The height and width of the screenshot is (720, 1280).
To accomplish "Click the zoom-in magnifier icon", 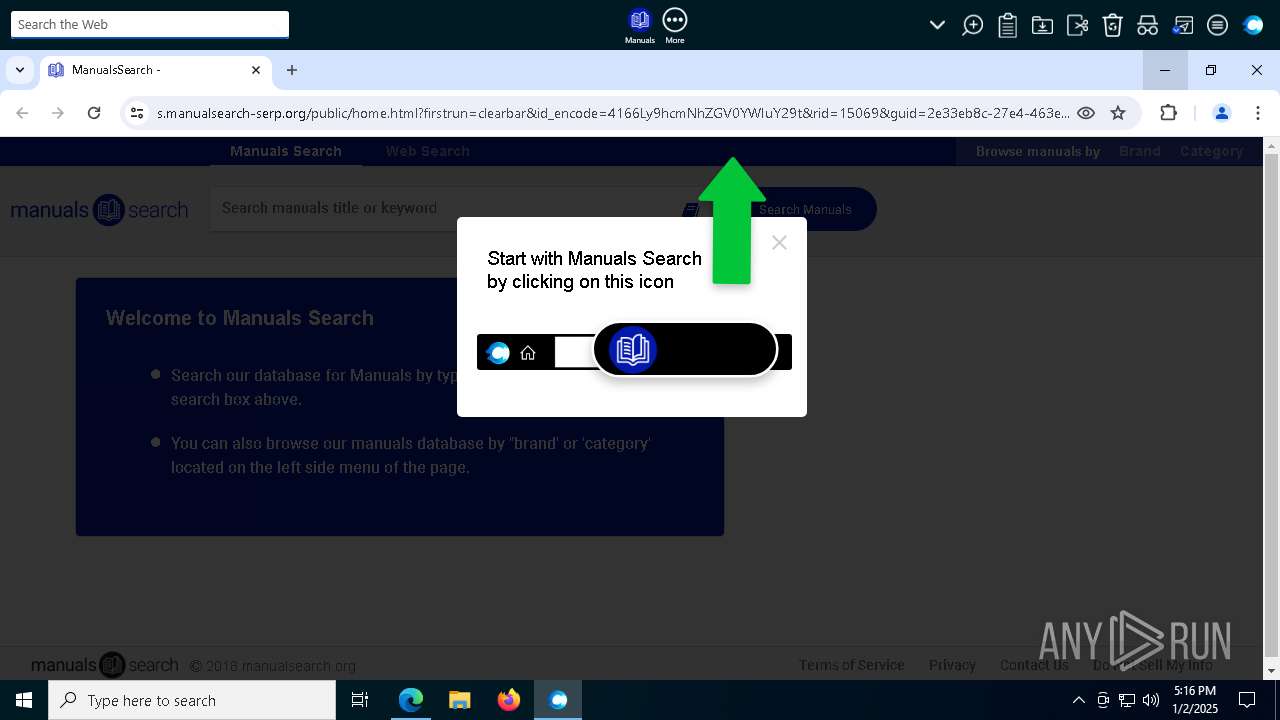I will 972,26.
